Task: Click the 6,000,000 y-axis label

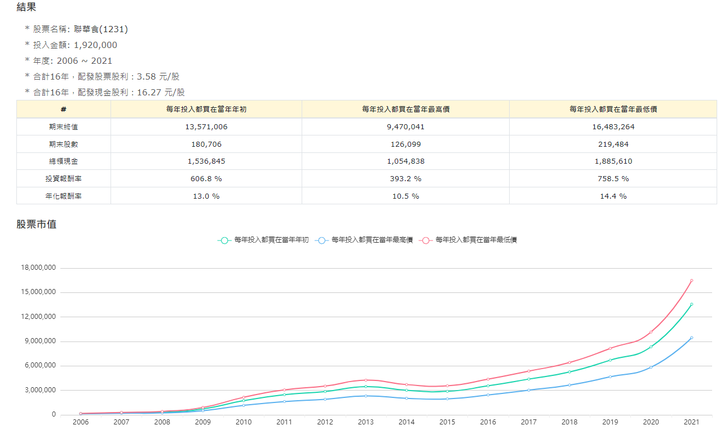Action: [40, 365]
